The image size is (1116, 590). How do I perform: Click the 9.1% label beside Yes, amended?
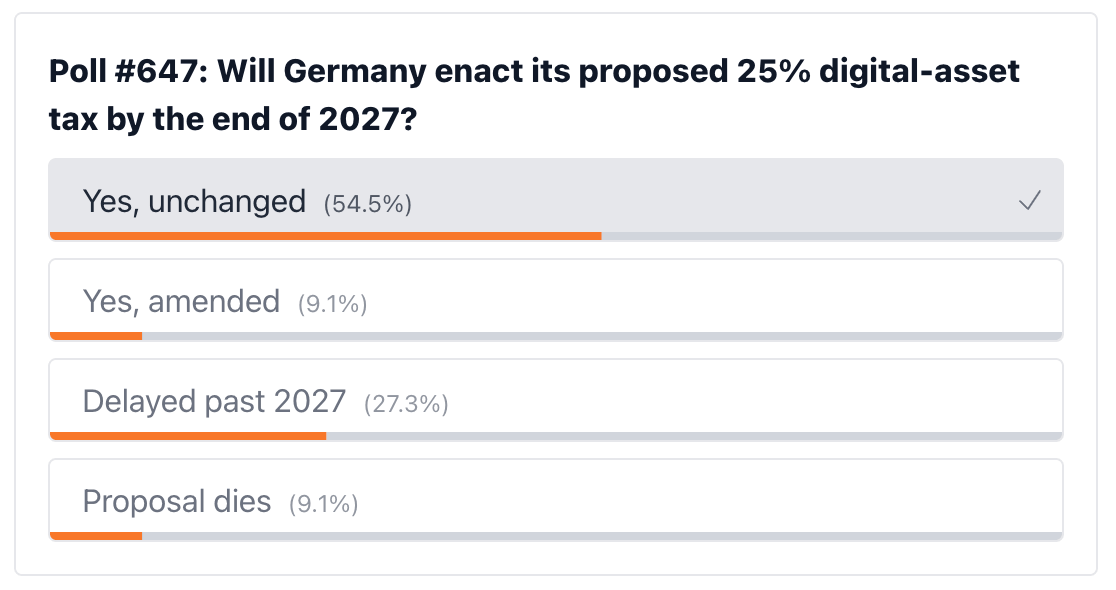point(332,305)
